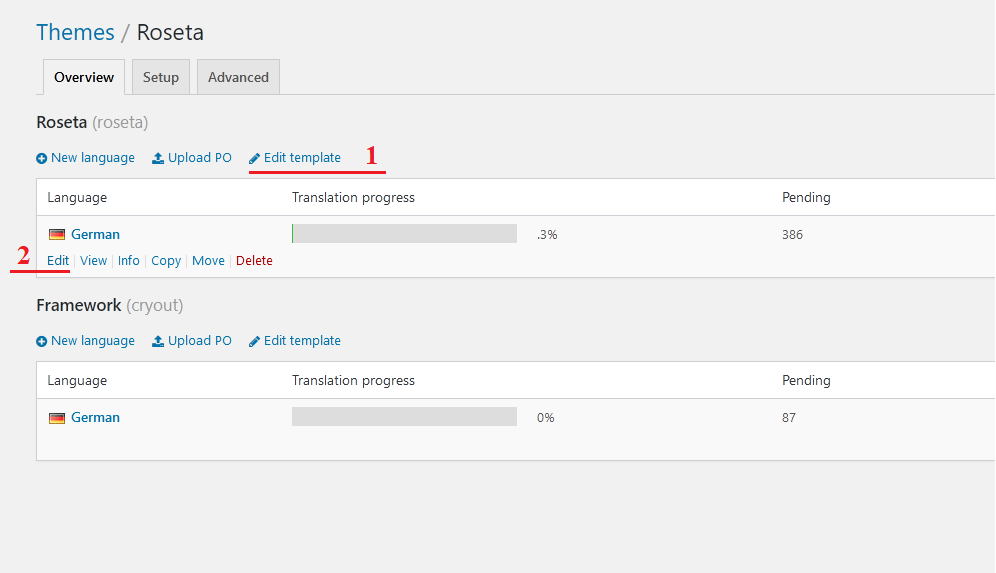Open the Roseta German language link
Image resolution: width=996 pixels, height=573 pixels.
point(95,234)
